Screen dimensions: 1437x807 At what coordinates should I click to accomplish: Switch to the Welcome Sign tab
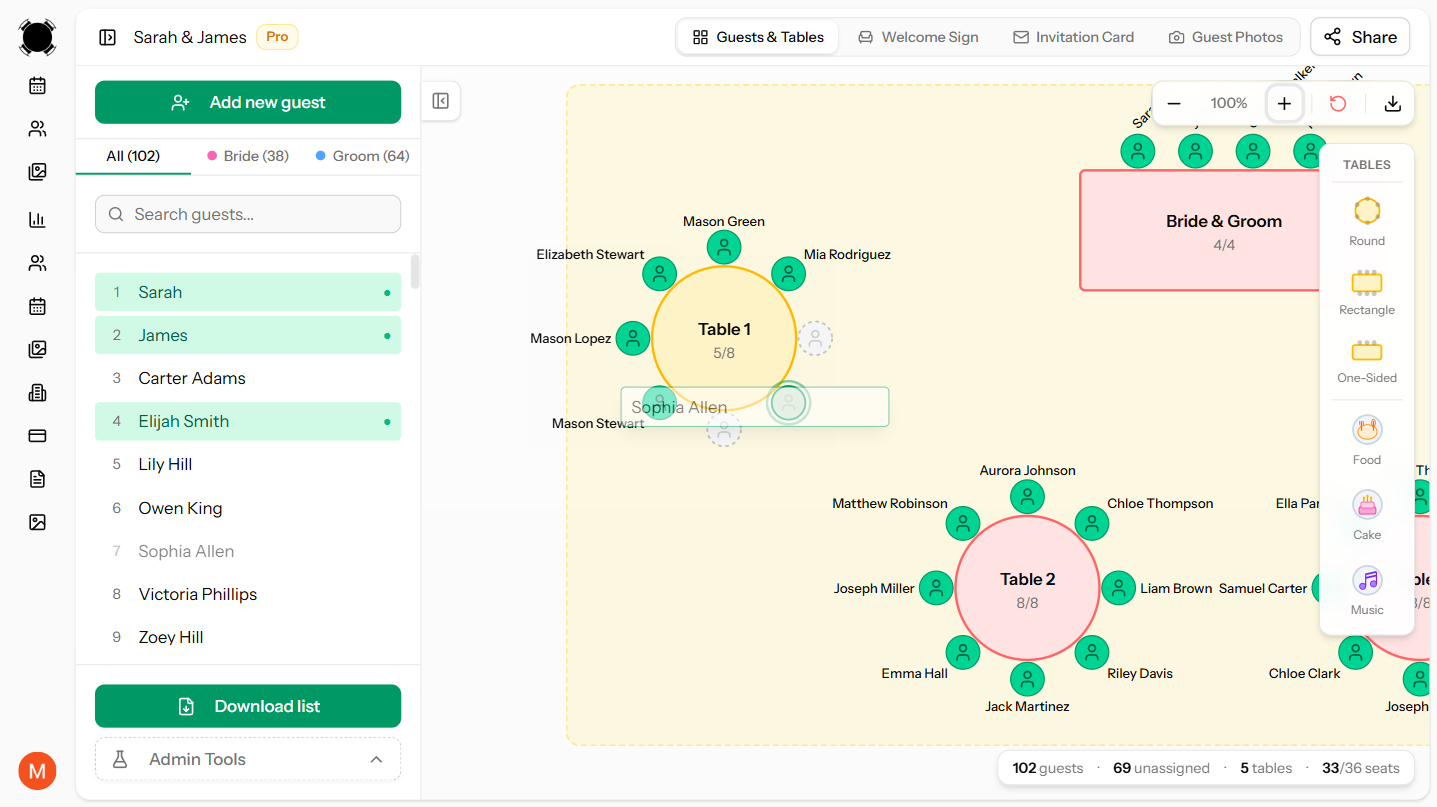pos(918,37)
